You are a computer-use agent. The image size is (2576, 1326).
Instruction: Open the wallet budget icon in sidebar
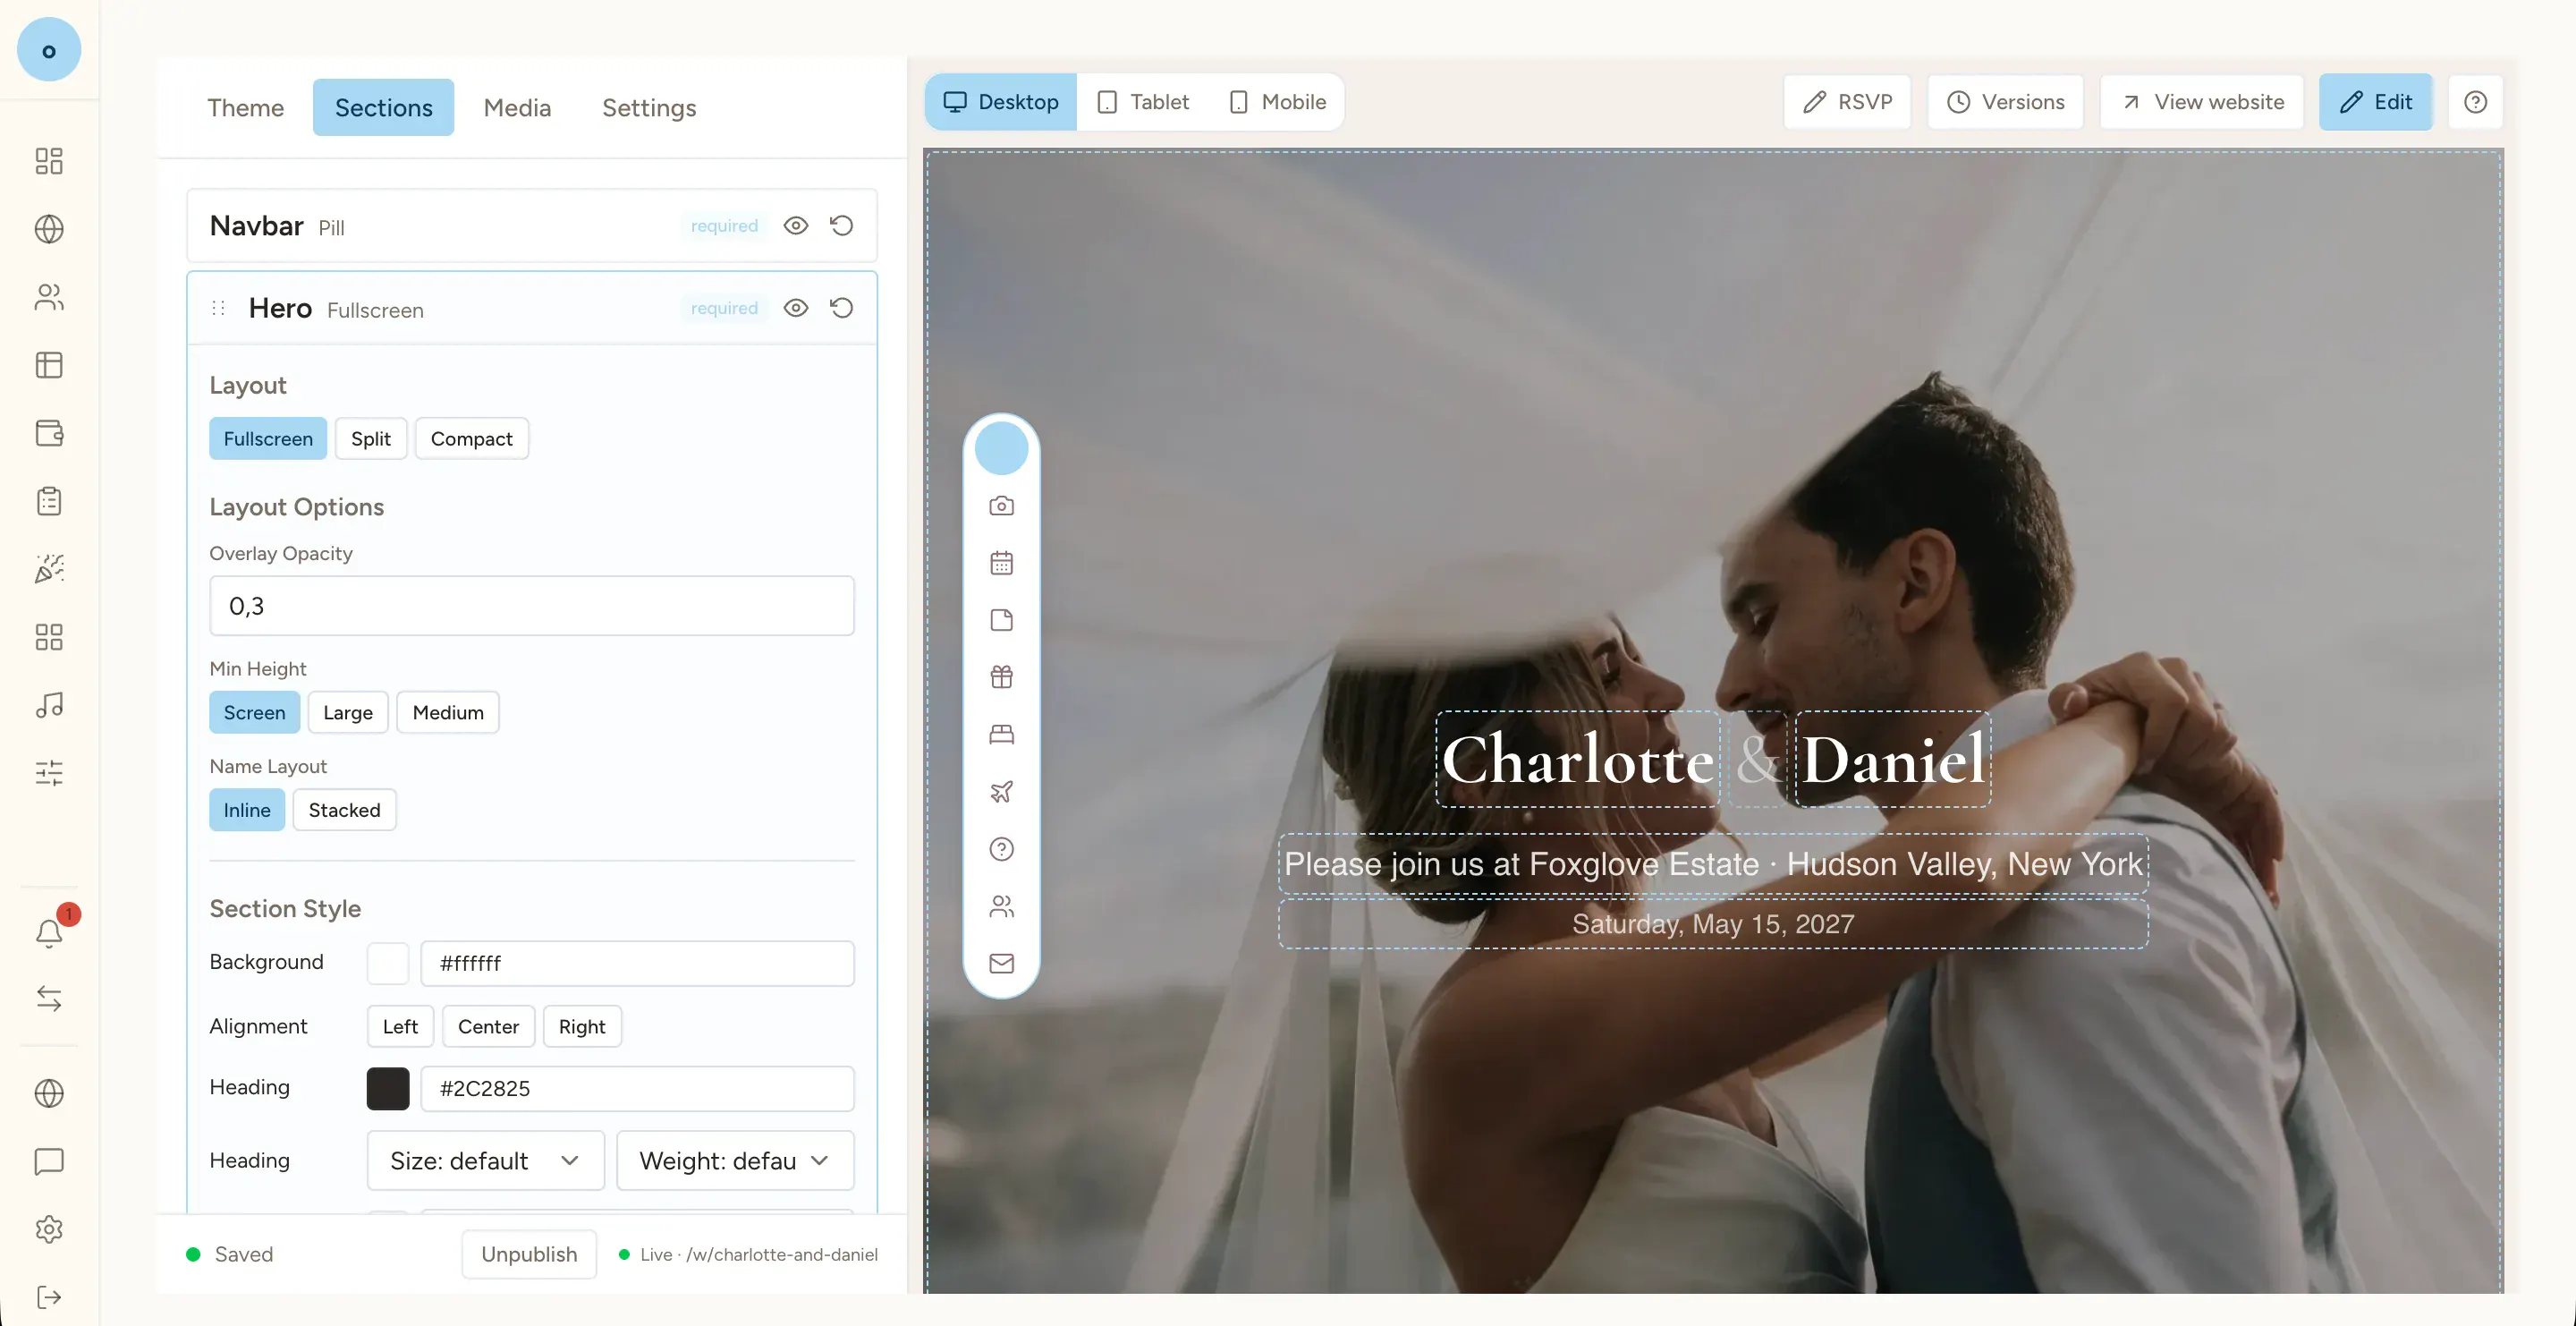49,433
